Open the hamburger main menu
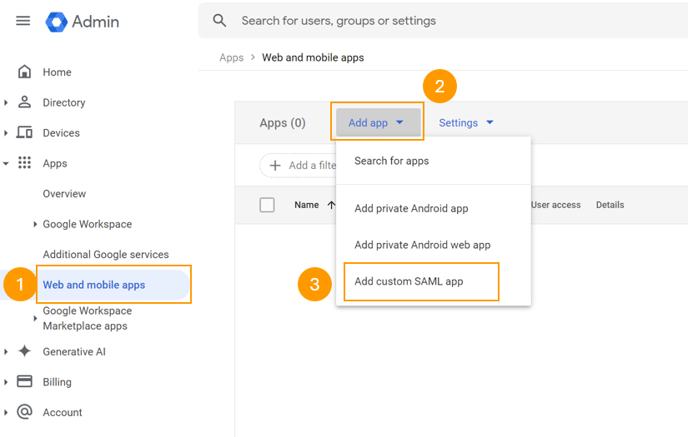The width and height of the screenshot is (688, 437). point(23,21)
